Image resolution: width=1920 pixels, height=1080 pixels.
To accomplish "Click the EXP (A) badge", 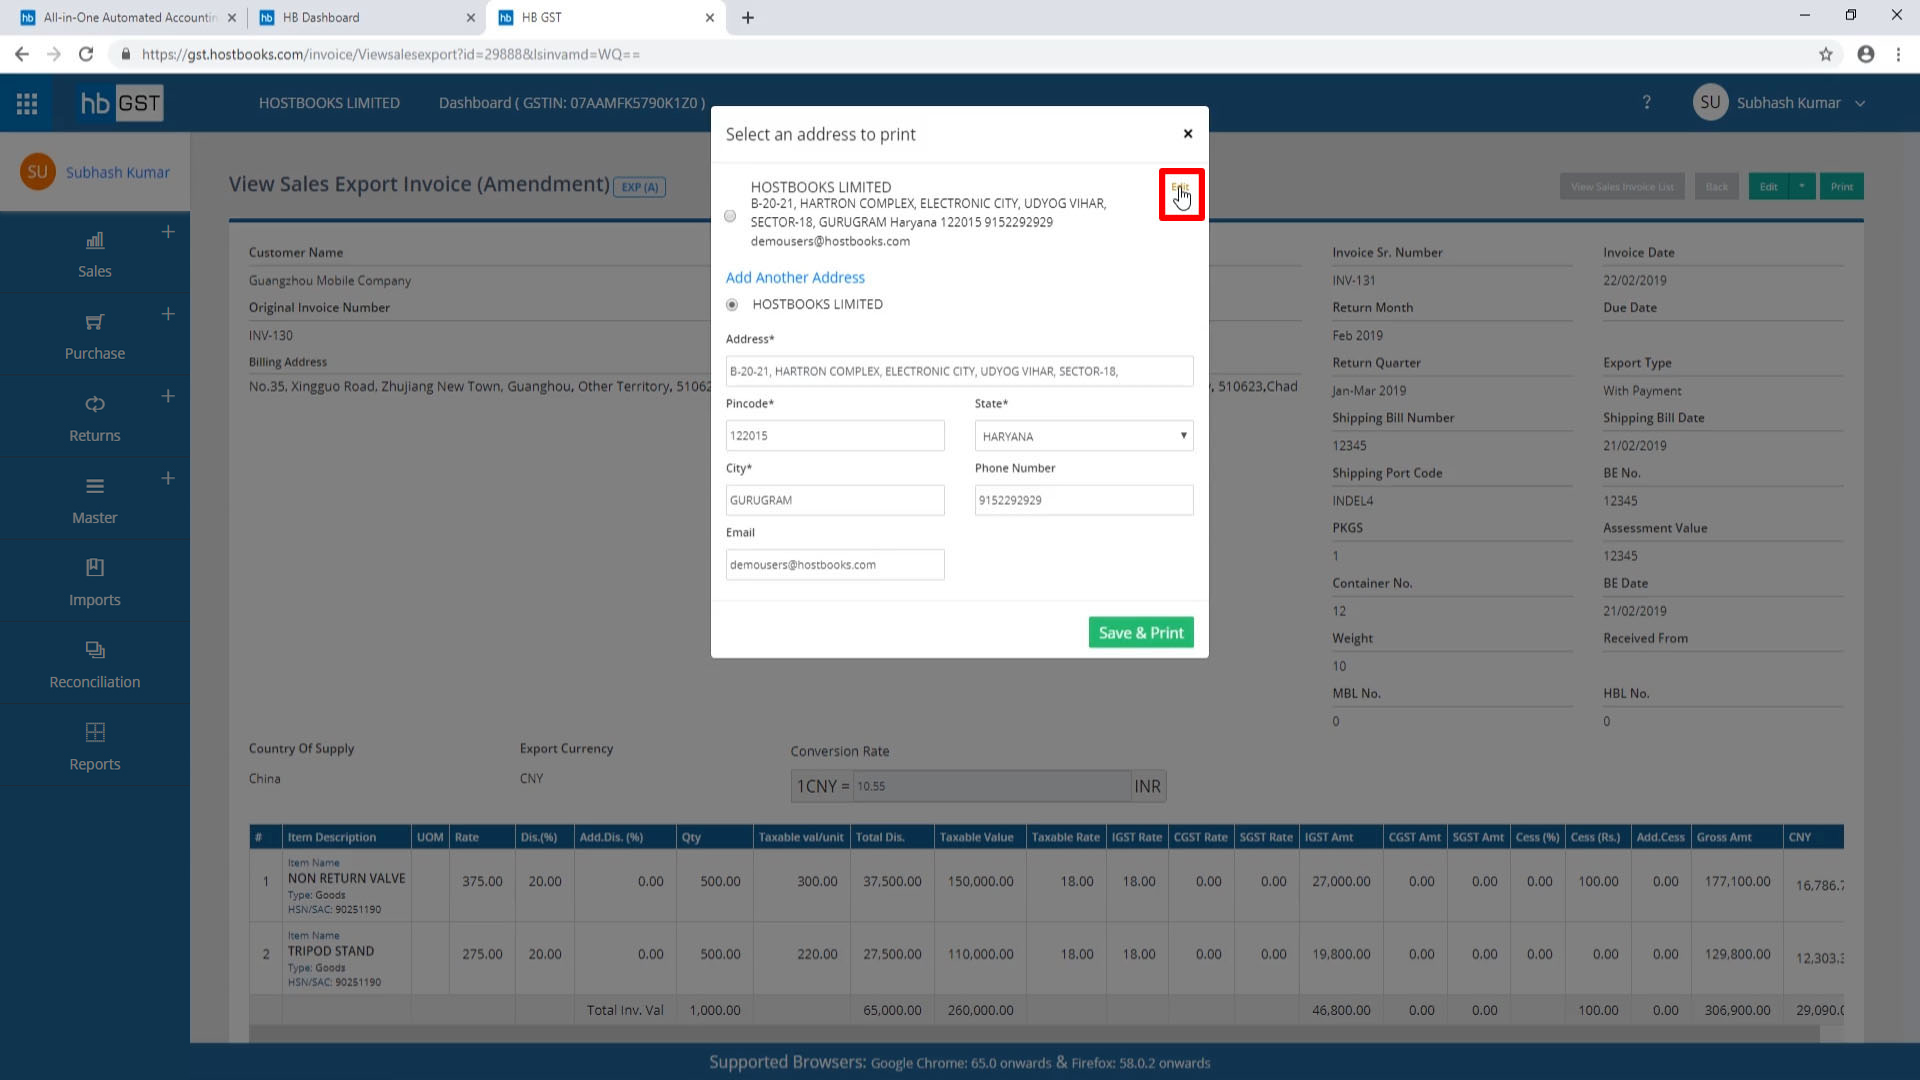I will (x=639, y=187).
